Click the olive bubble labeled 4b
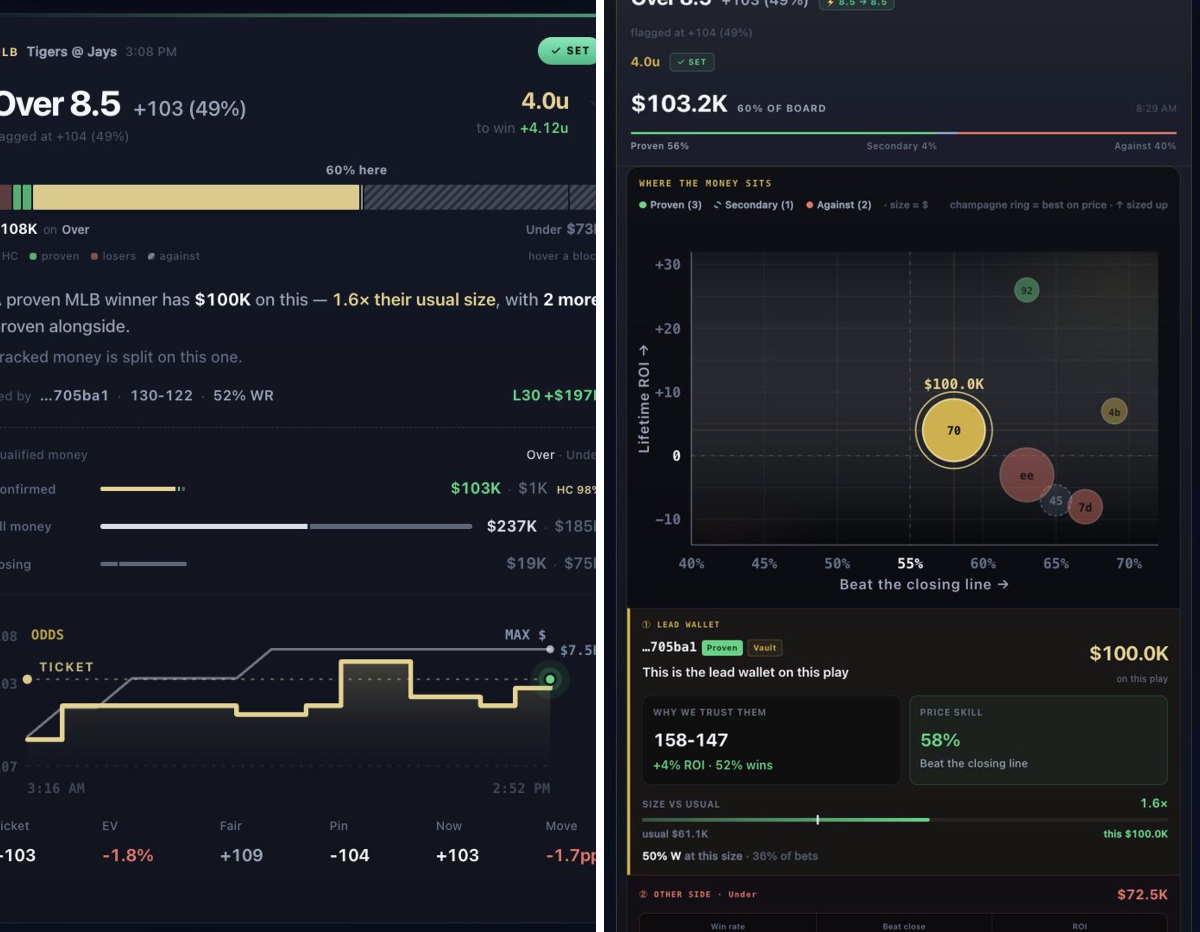Image resolution: width=1200 pixels, height=932 pixels. [1114, 411]
